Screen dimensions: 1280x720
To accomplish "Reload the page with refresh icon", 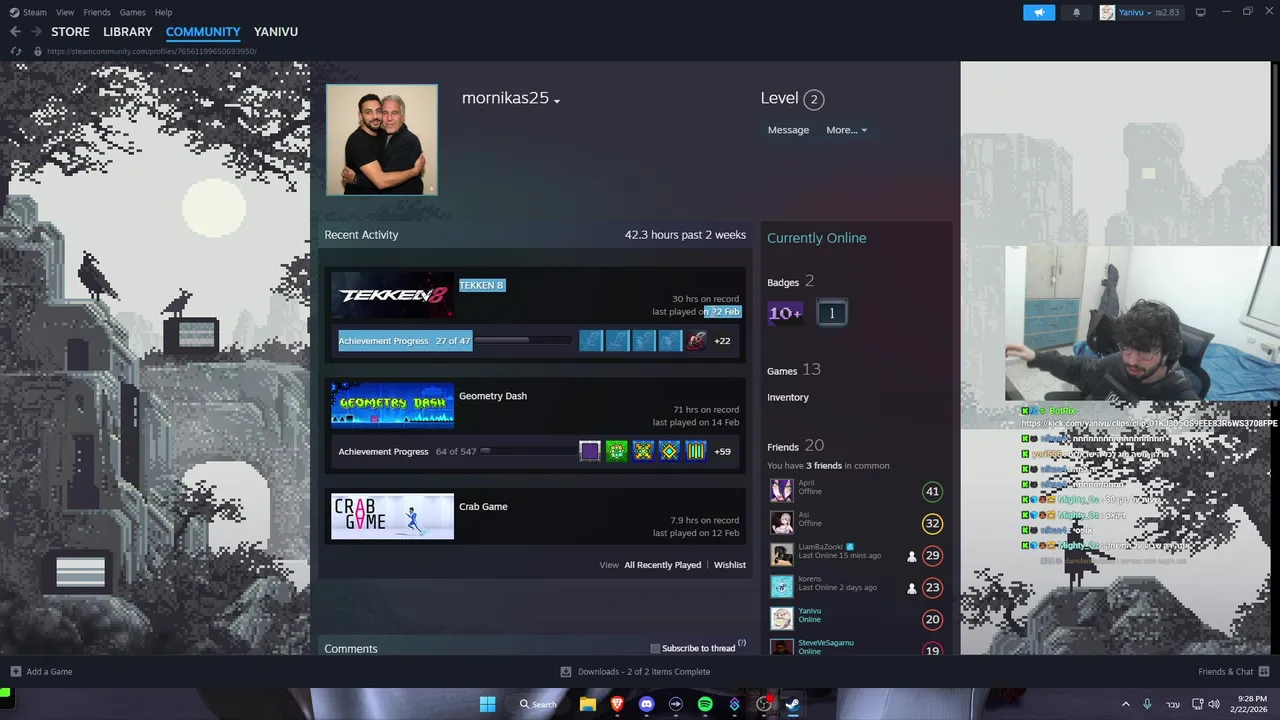I will pos(16,51).
